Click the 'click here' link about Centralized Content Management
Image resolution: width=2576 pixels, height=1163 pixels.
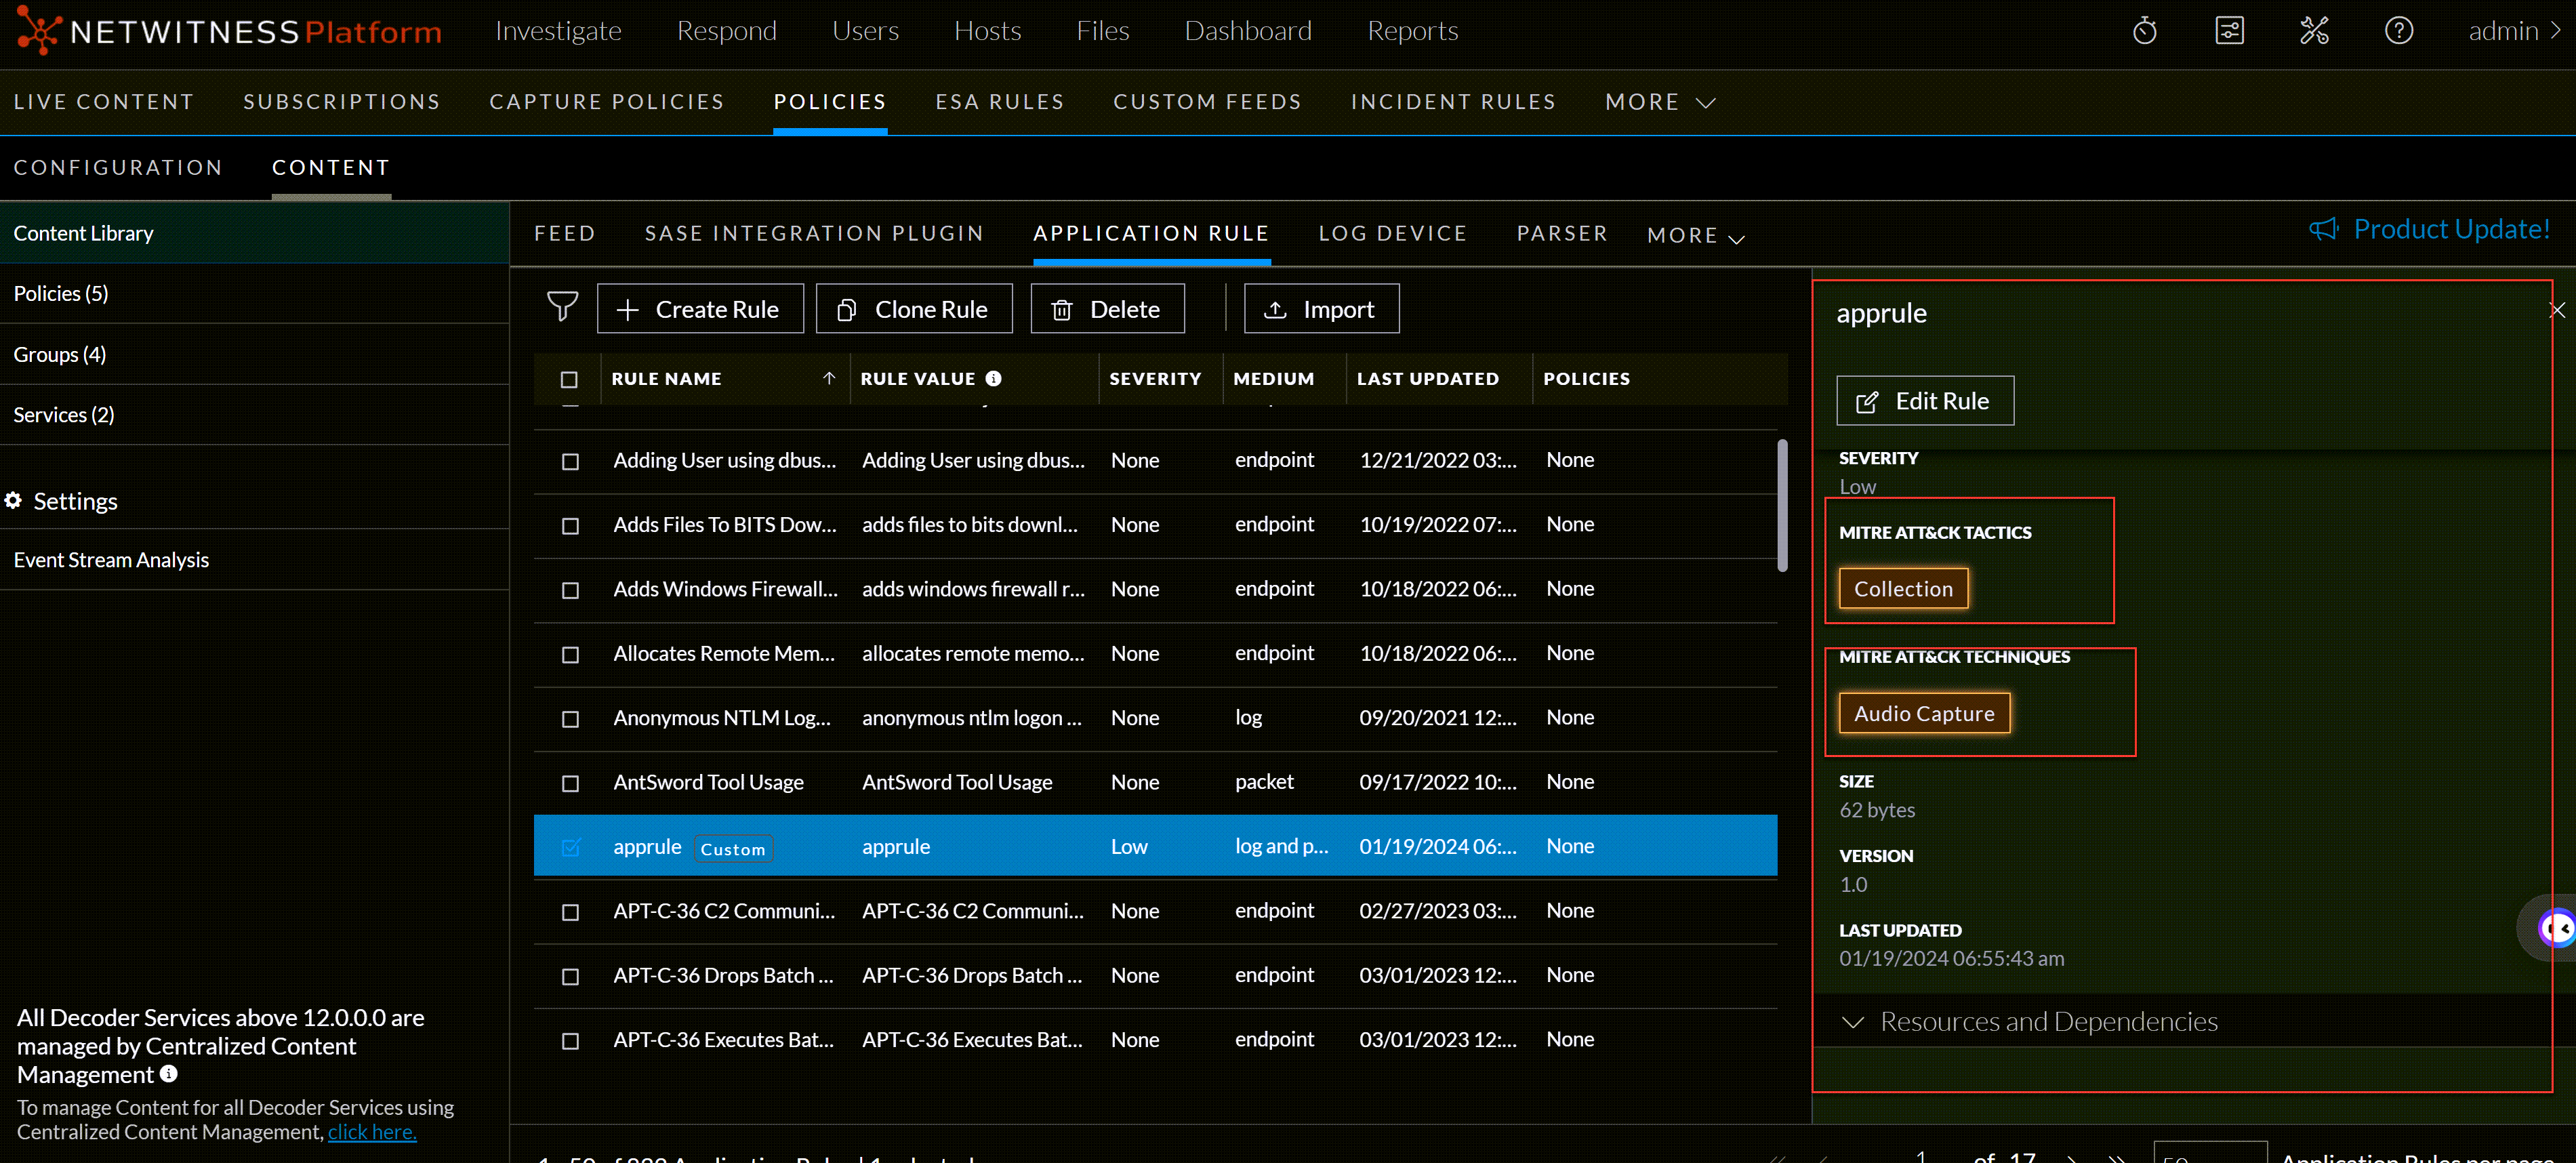[371, 1131]
